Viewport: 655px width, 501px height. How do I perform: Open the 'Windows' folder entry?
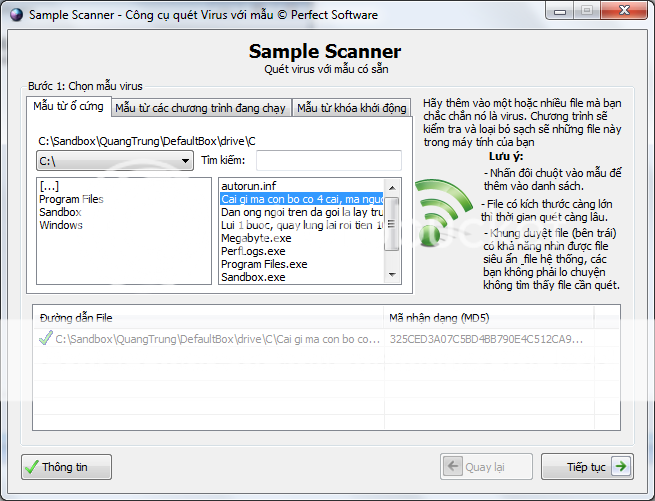click(x=61, y=225)
